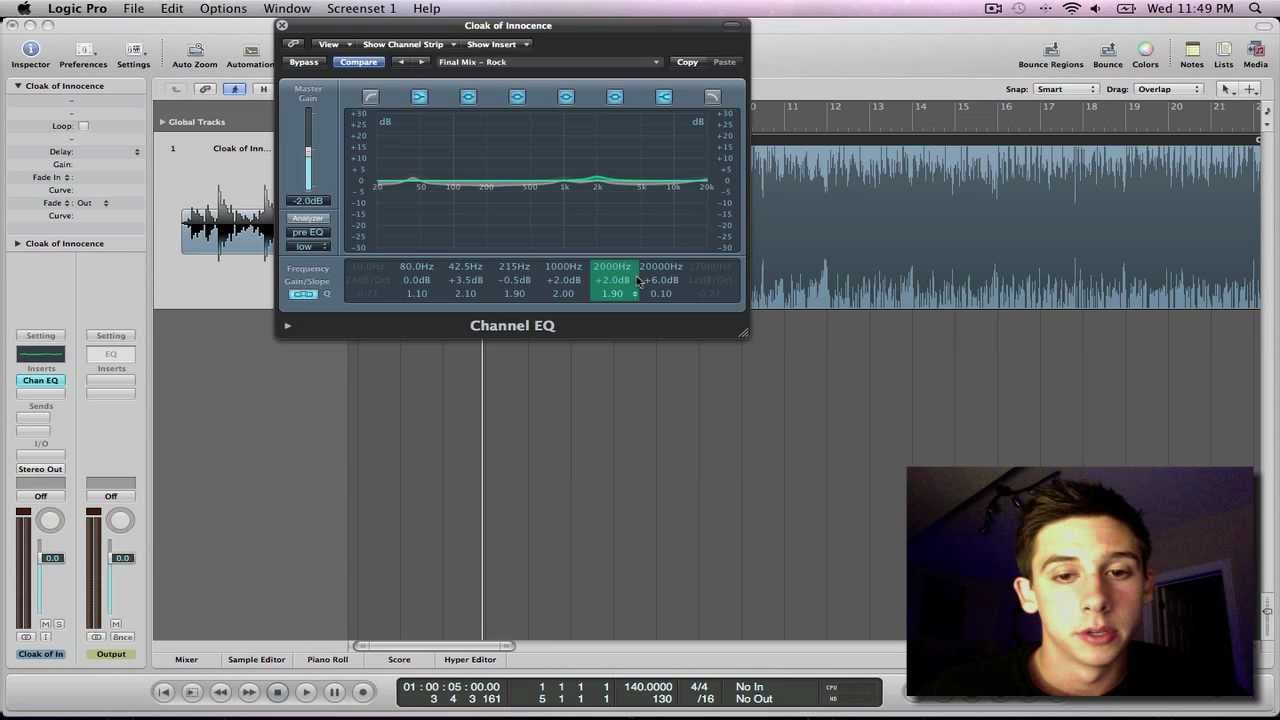Screen dimensions: 1280x720
Task: Open Spotlight search in menu bar
Action: (1256, 9)
